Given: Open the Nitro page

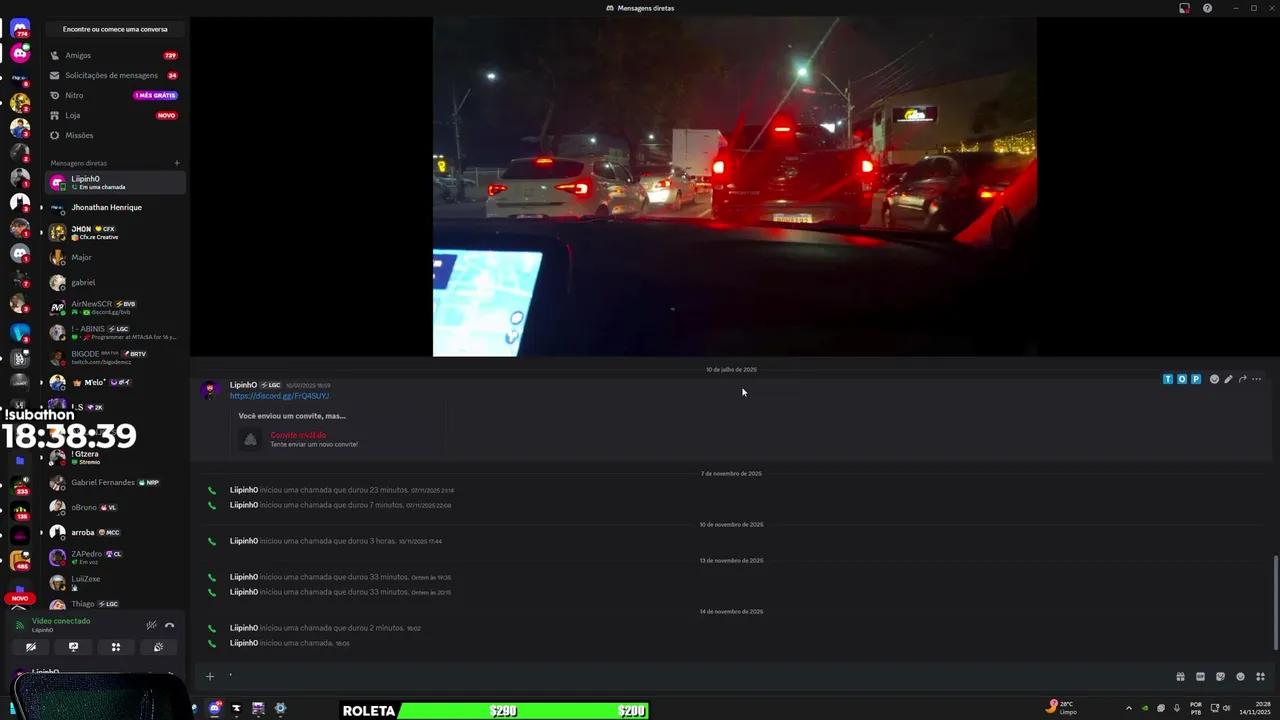Looking at the screenshot, I should pos(115,95).
